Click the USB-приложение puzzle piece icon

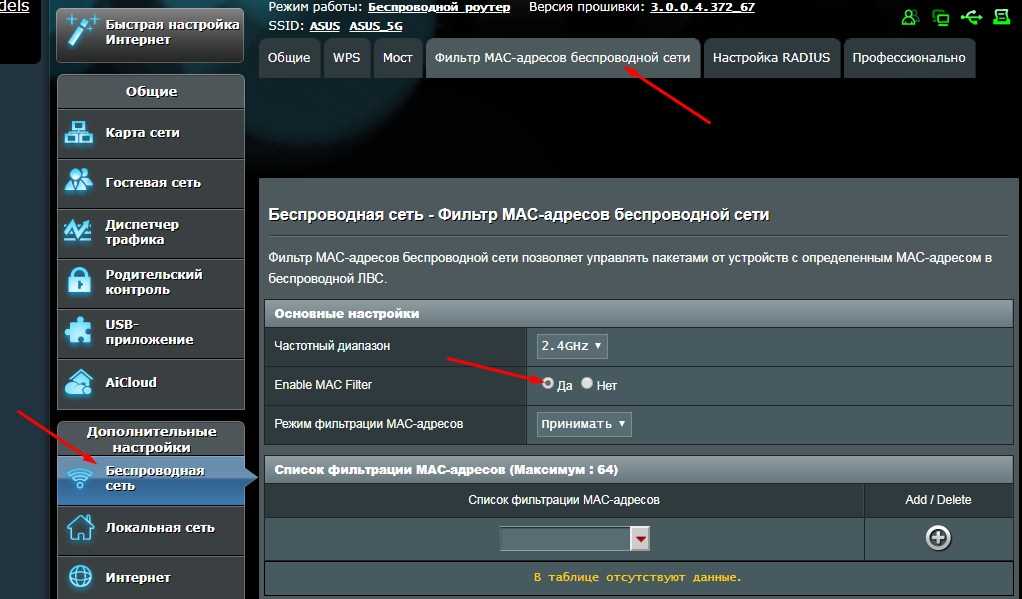(79, 330)
